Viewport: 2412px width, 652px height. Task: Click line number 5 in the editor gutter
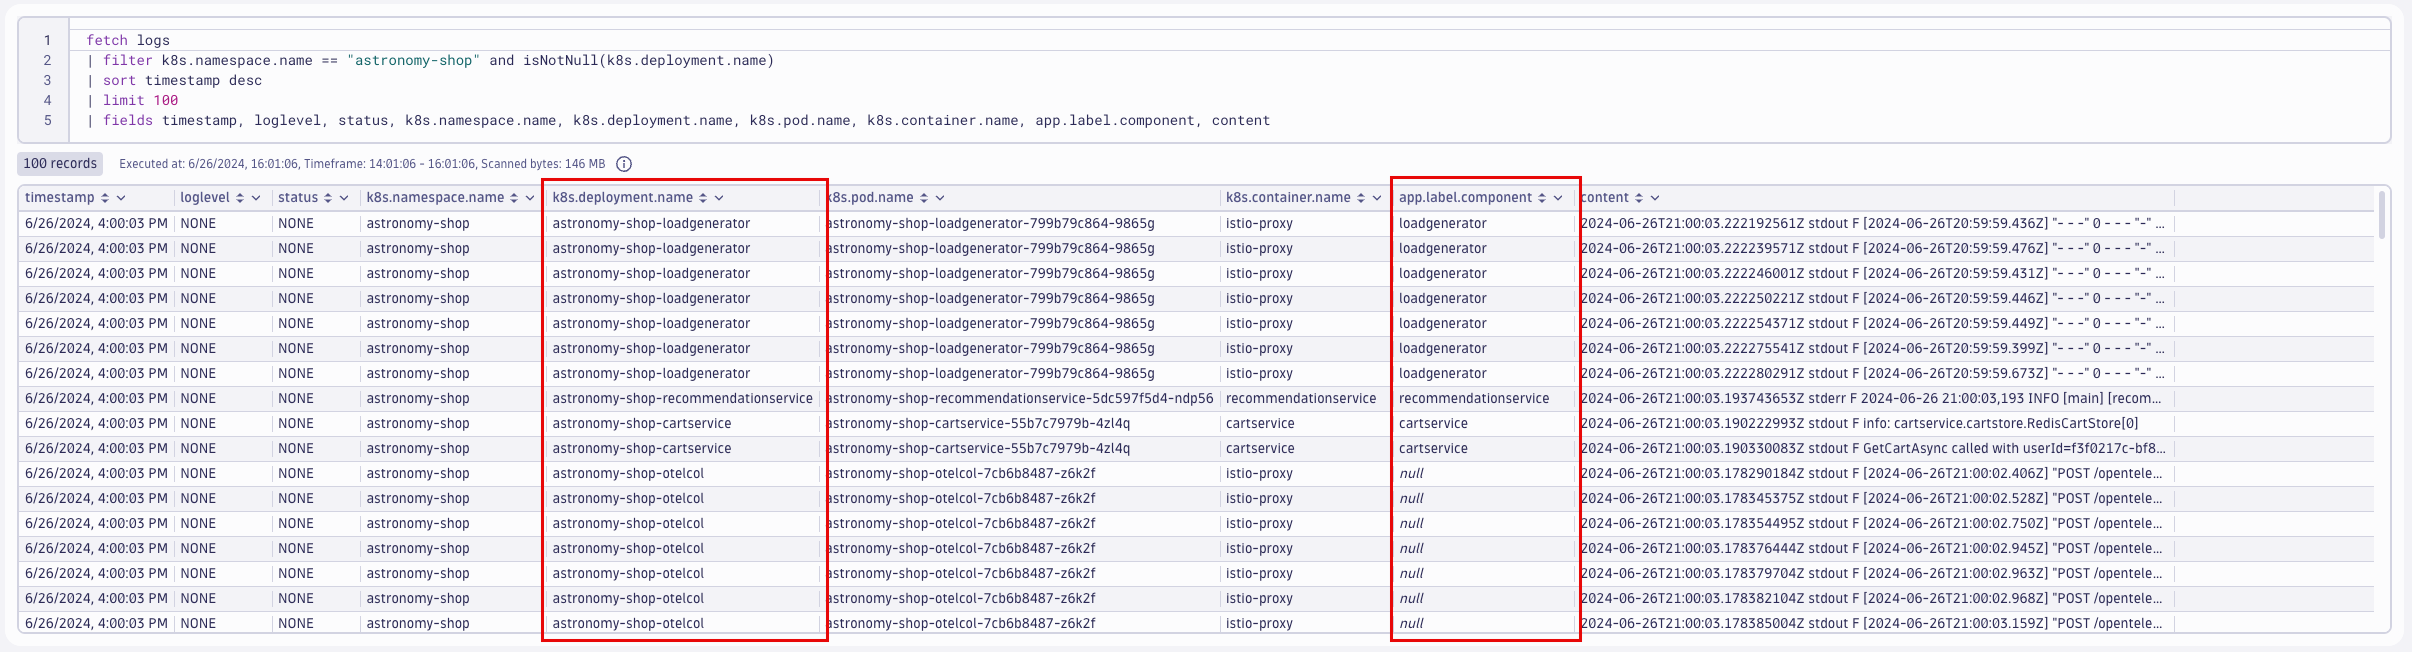pyautogui.click(x=47, y=120)
